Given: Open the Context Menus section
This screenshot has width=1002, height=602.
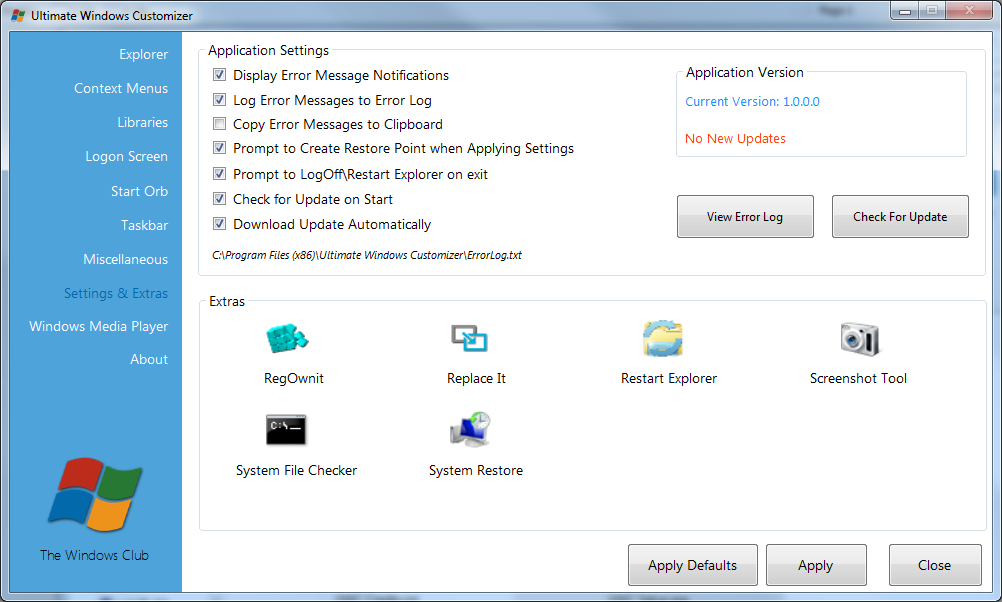Looking at the screenshot, I should pyautogui.click(x=121, y=88).
